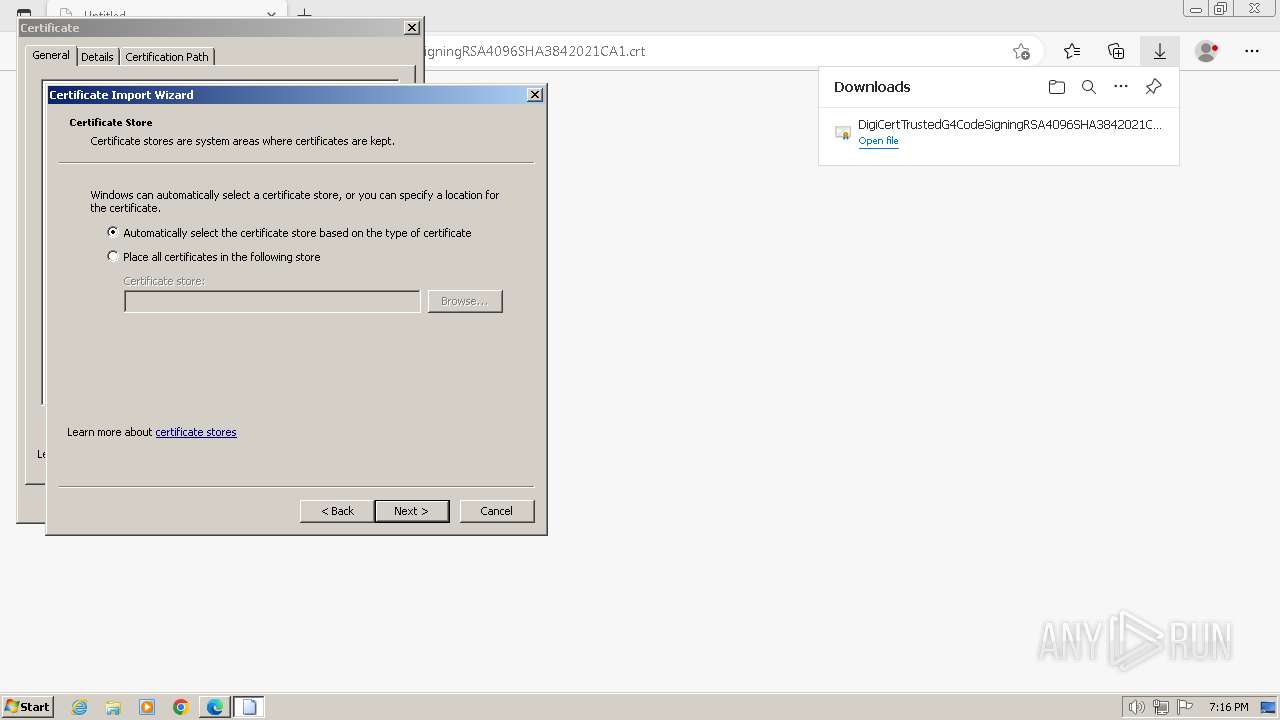Open the Certification Path tab
This screenshot has width=1280, height=720.
point(167,57)
